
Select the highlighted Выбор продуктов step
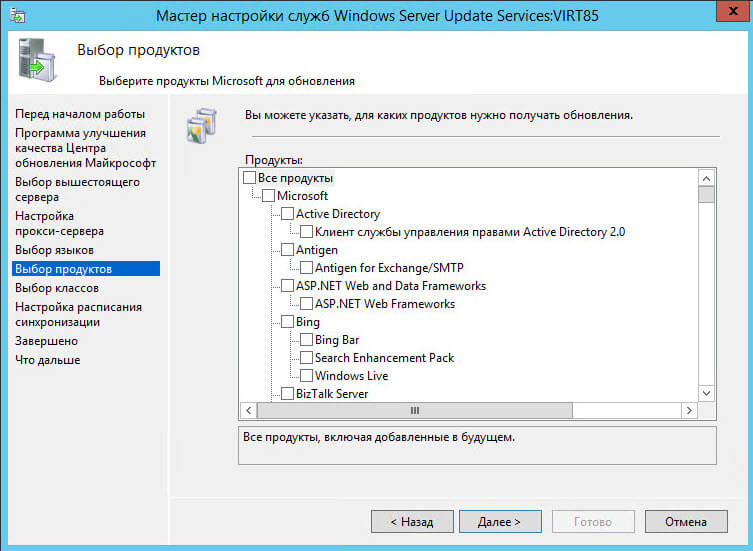pos(86,269)
